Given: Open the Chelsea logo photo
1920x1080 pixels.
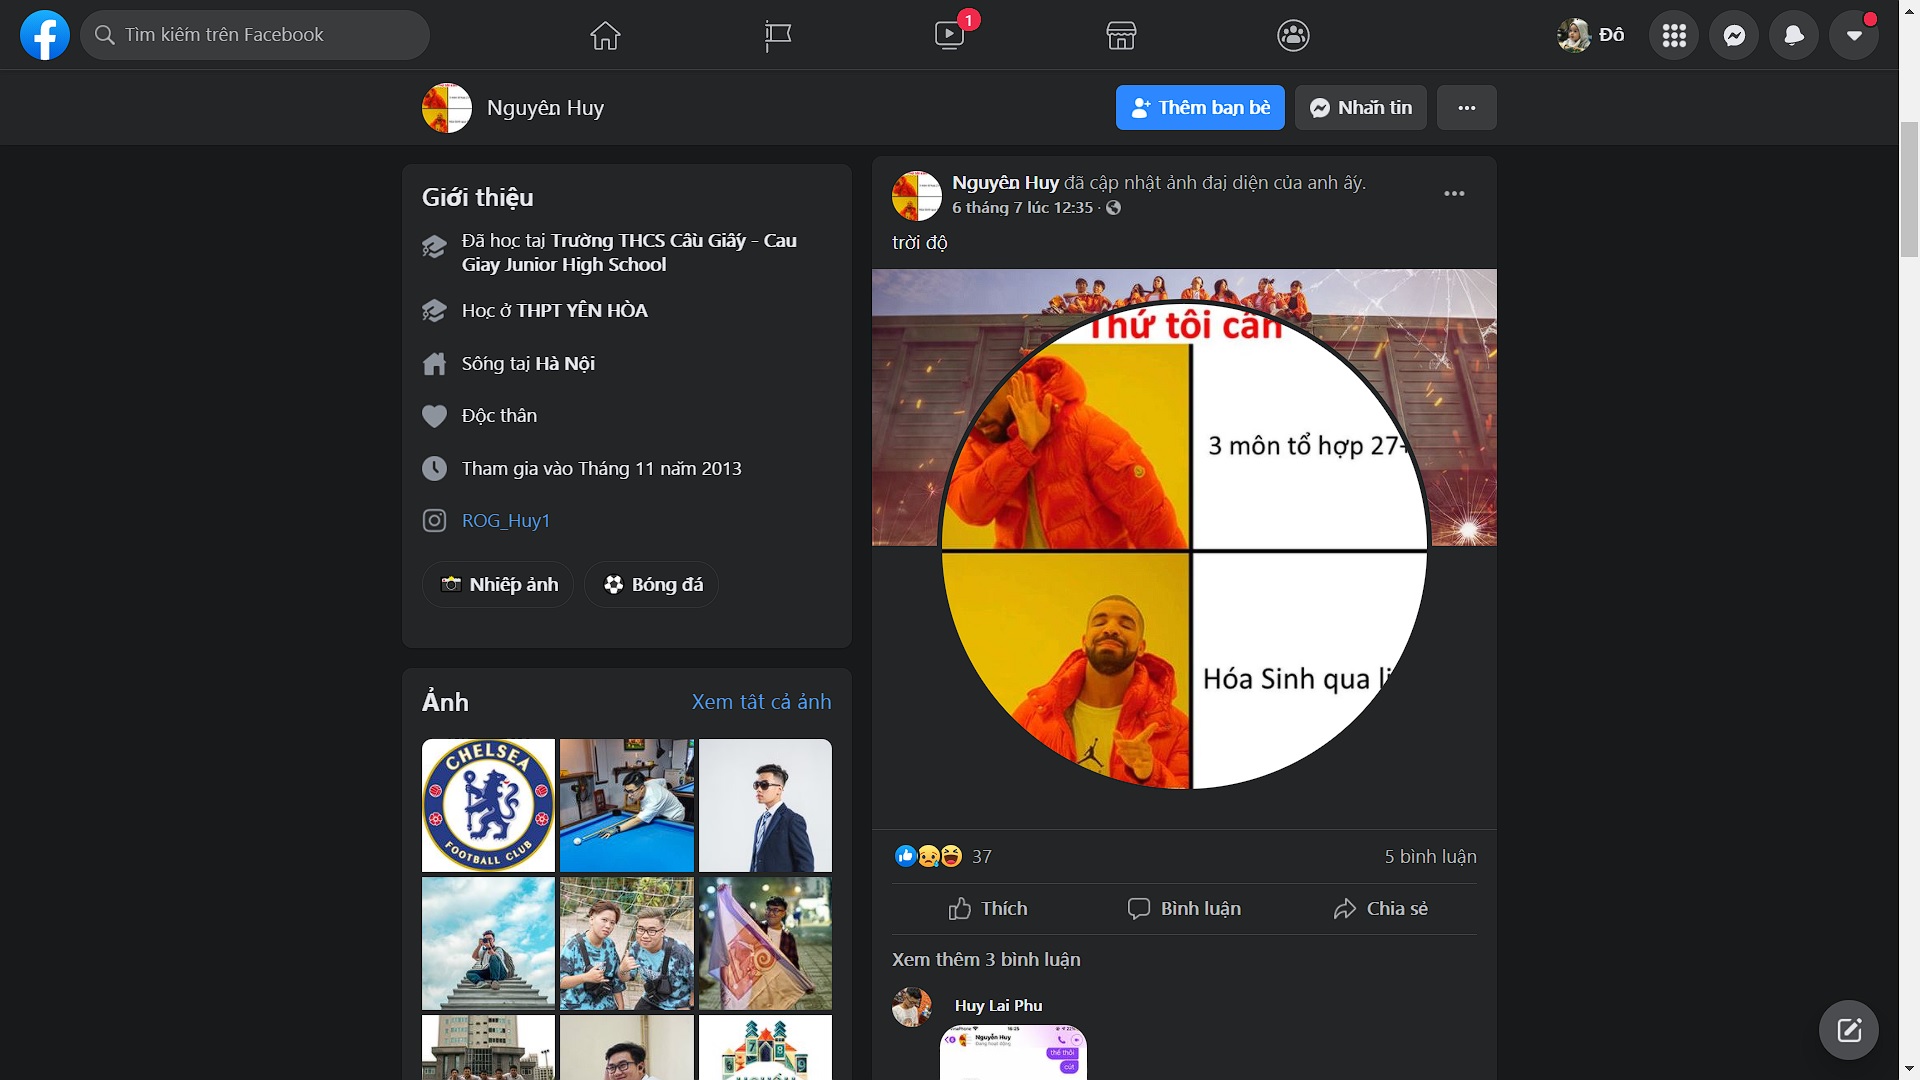Looking at the screenshot, I should pos(488,805).
